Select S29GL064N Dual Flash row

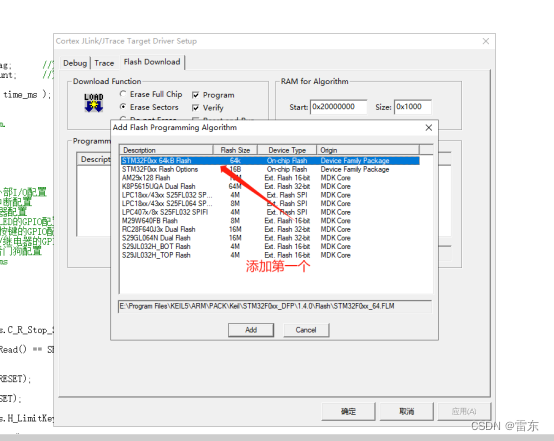(270, 238)
